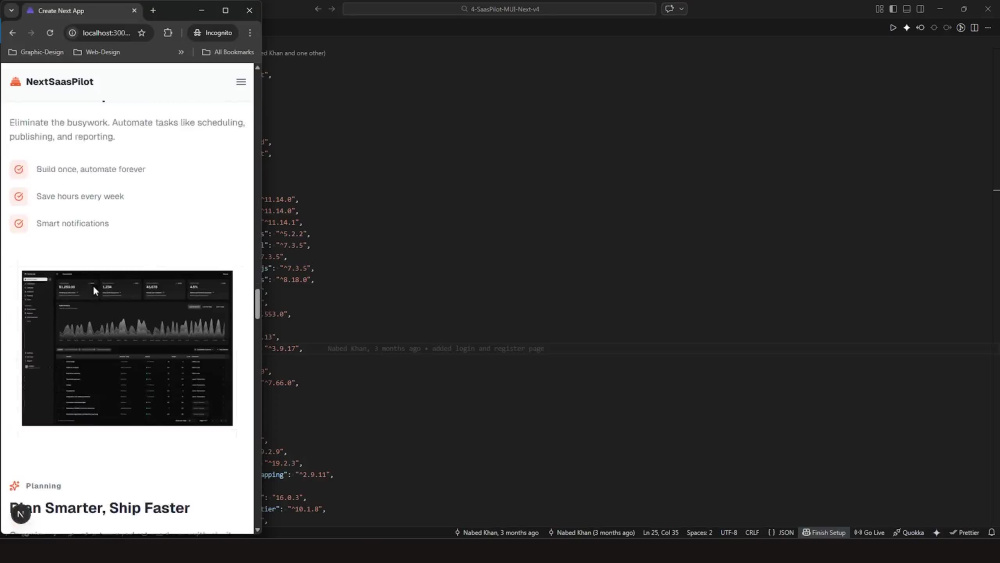Screen dimensions: 1000x563
Task: Open the tab search dropdown
Action: click(11, 11)
